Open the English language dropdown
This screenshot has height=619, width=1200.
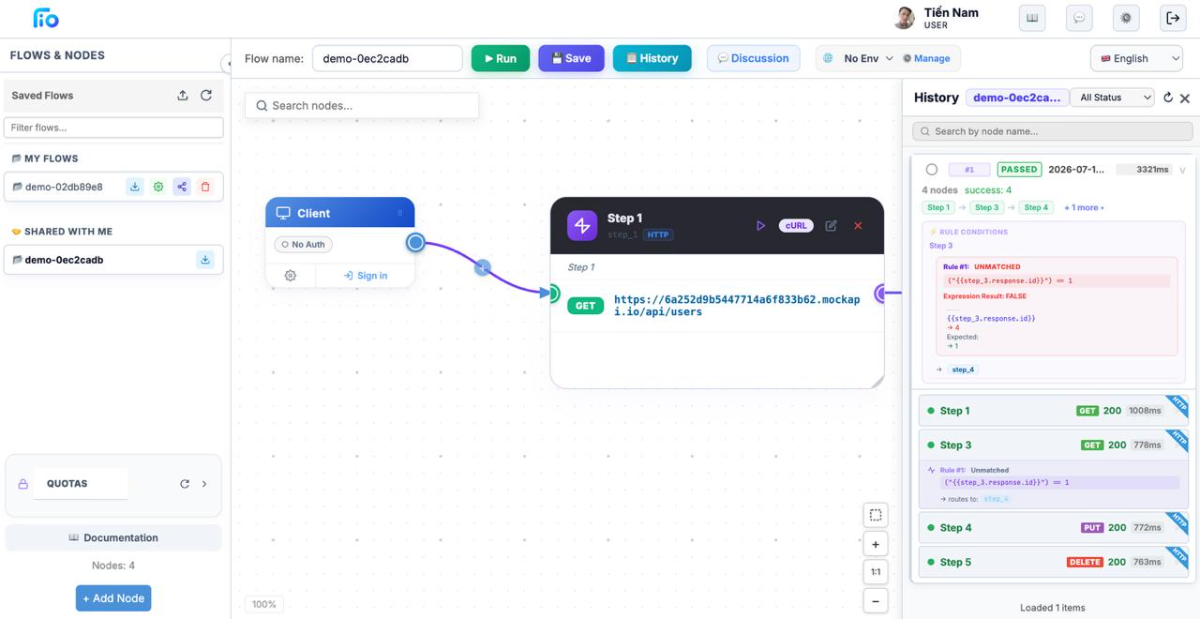(1137, 58)
